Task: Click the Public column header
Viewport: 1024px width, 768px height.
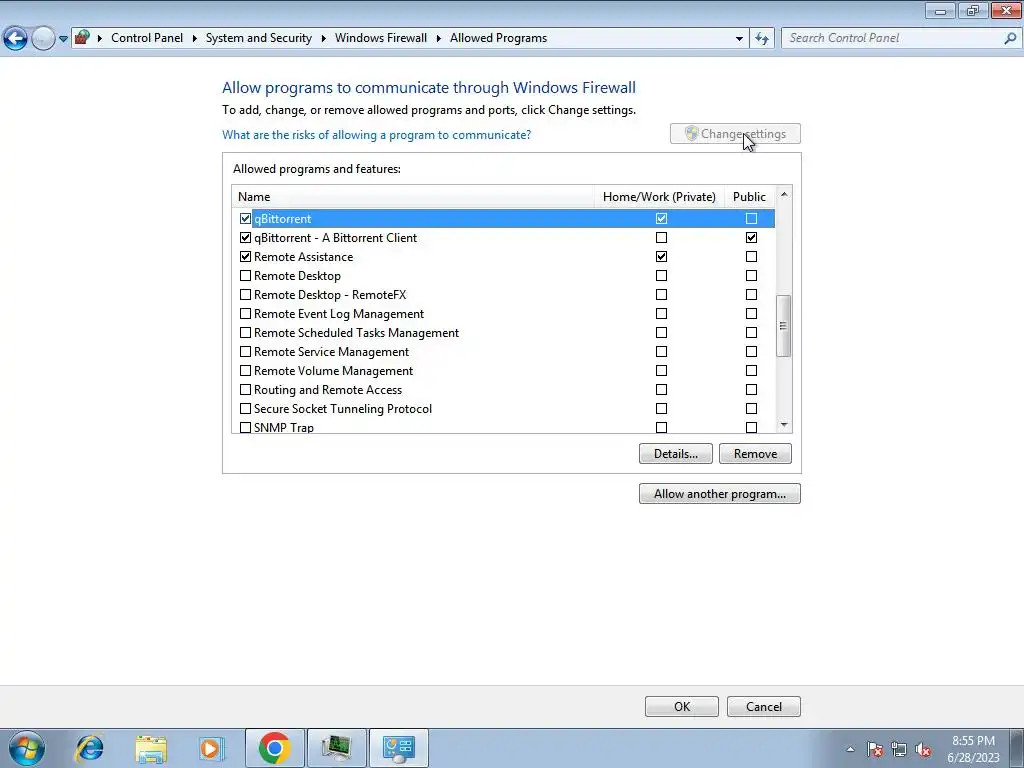Action: [749, 197]
